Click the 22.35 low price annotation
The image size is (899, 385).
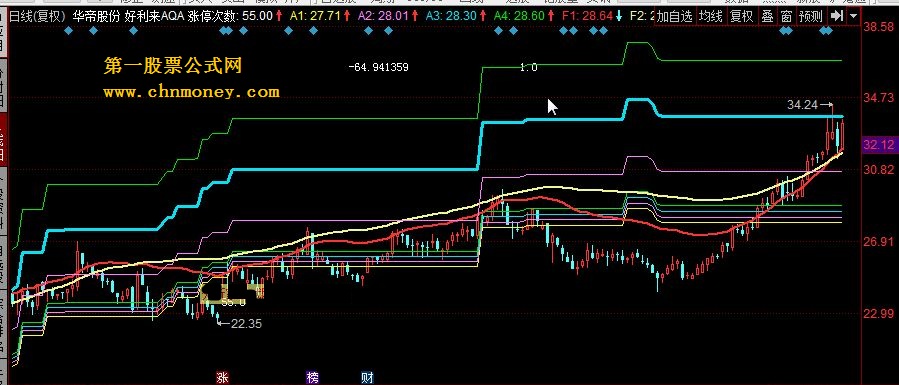tap(246, 324)
